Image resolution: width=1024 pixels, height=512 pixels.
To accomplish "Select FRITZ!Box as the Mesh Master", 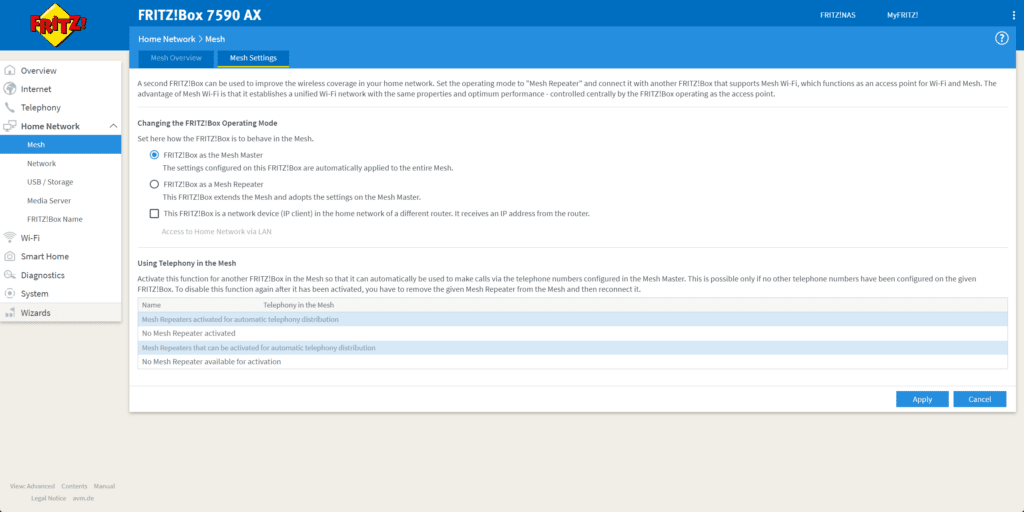I will [154, 155].
